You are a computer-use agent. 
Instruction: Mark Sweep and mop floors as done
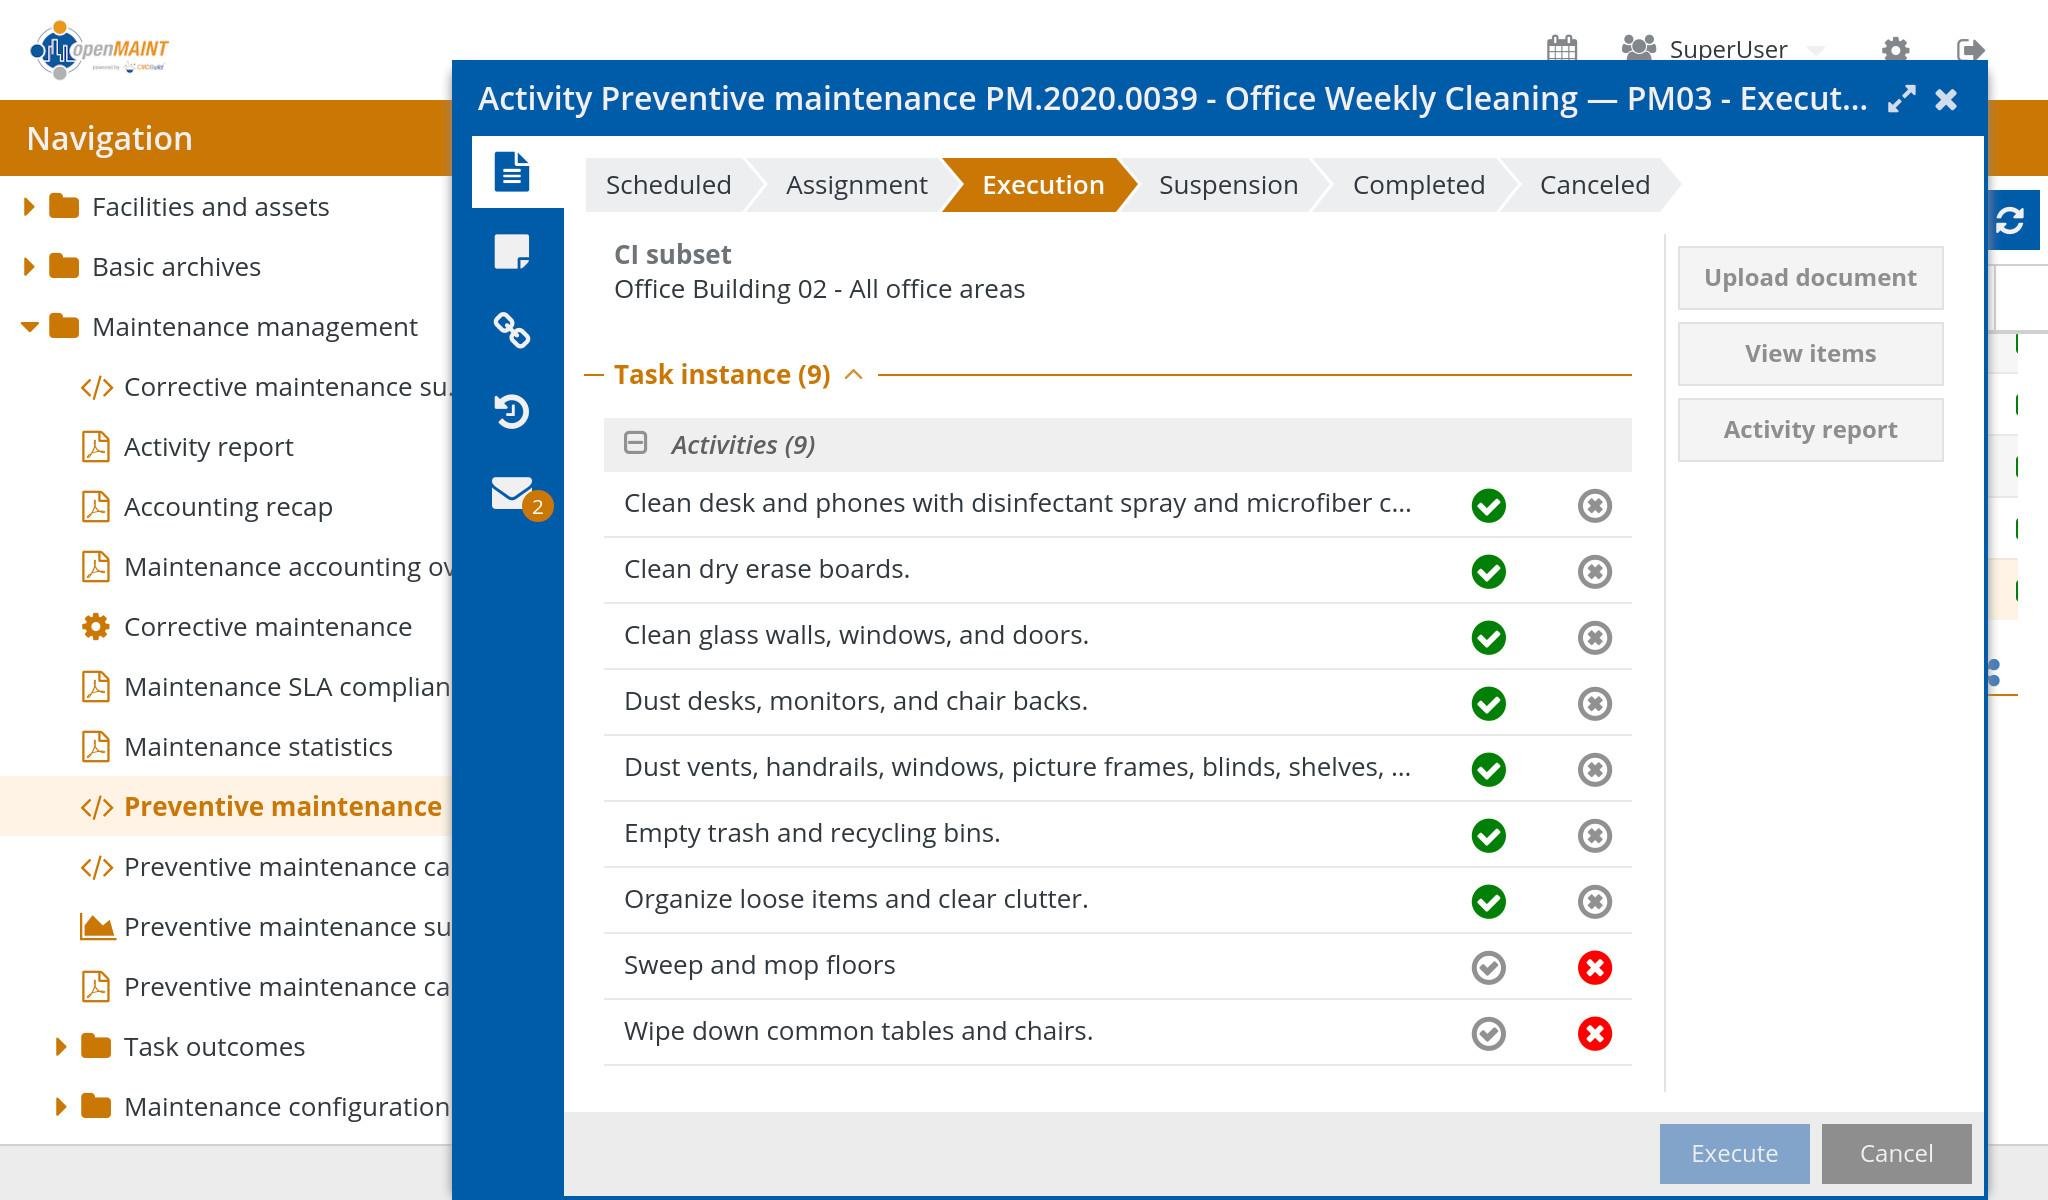(x=1488, y=967)
